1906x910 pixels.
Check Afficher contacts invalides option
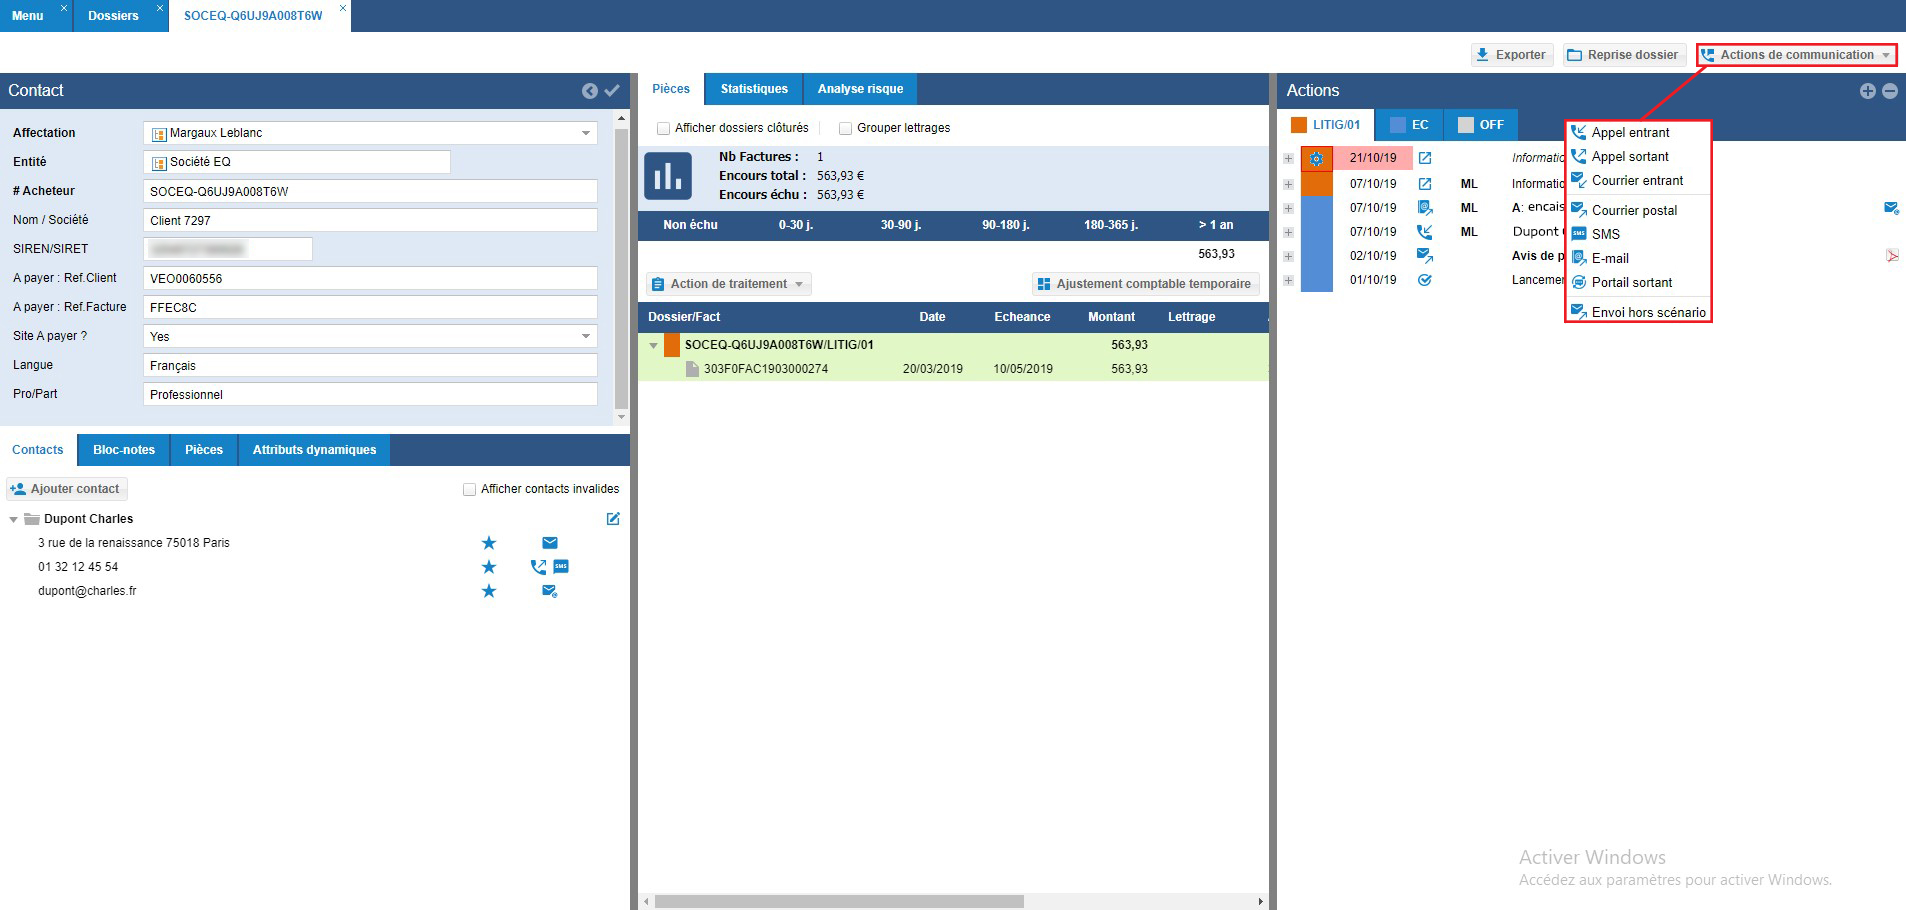(x=469, y=489)
